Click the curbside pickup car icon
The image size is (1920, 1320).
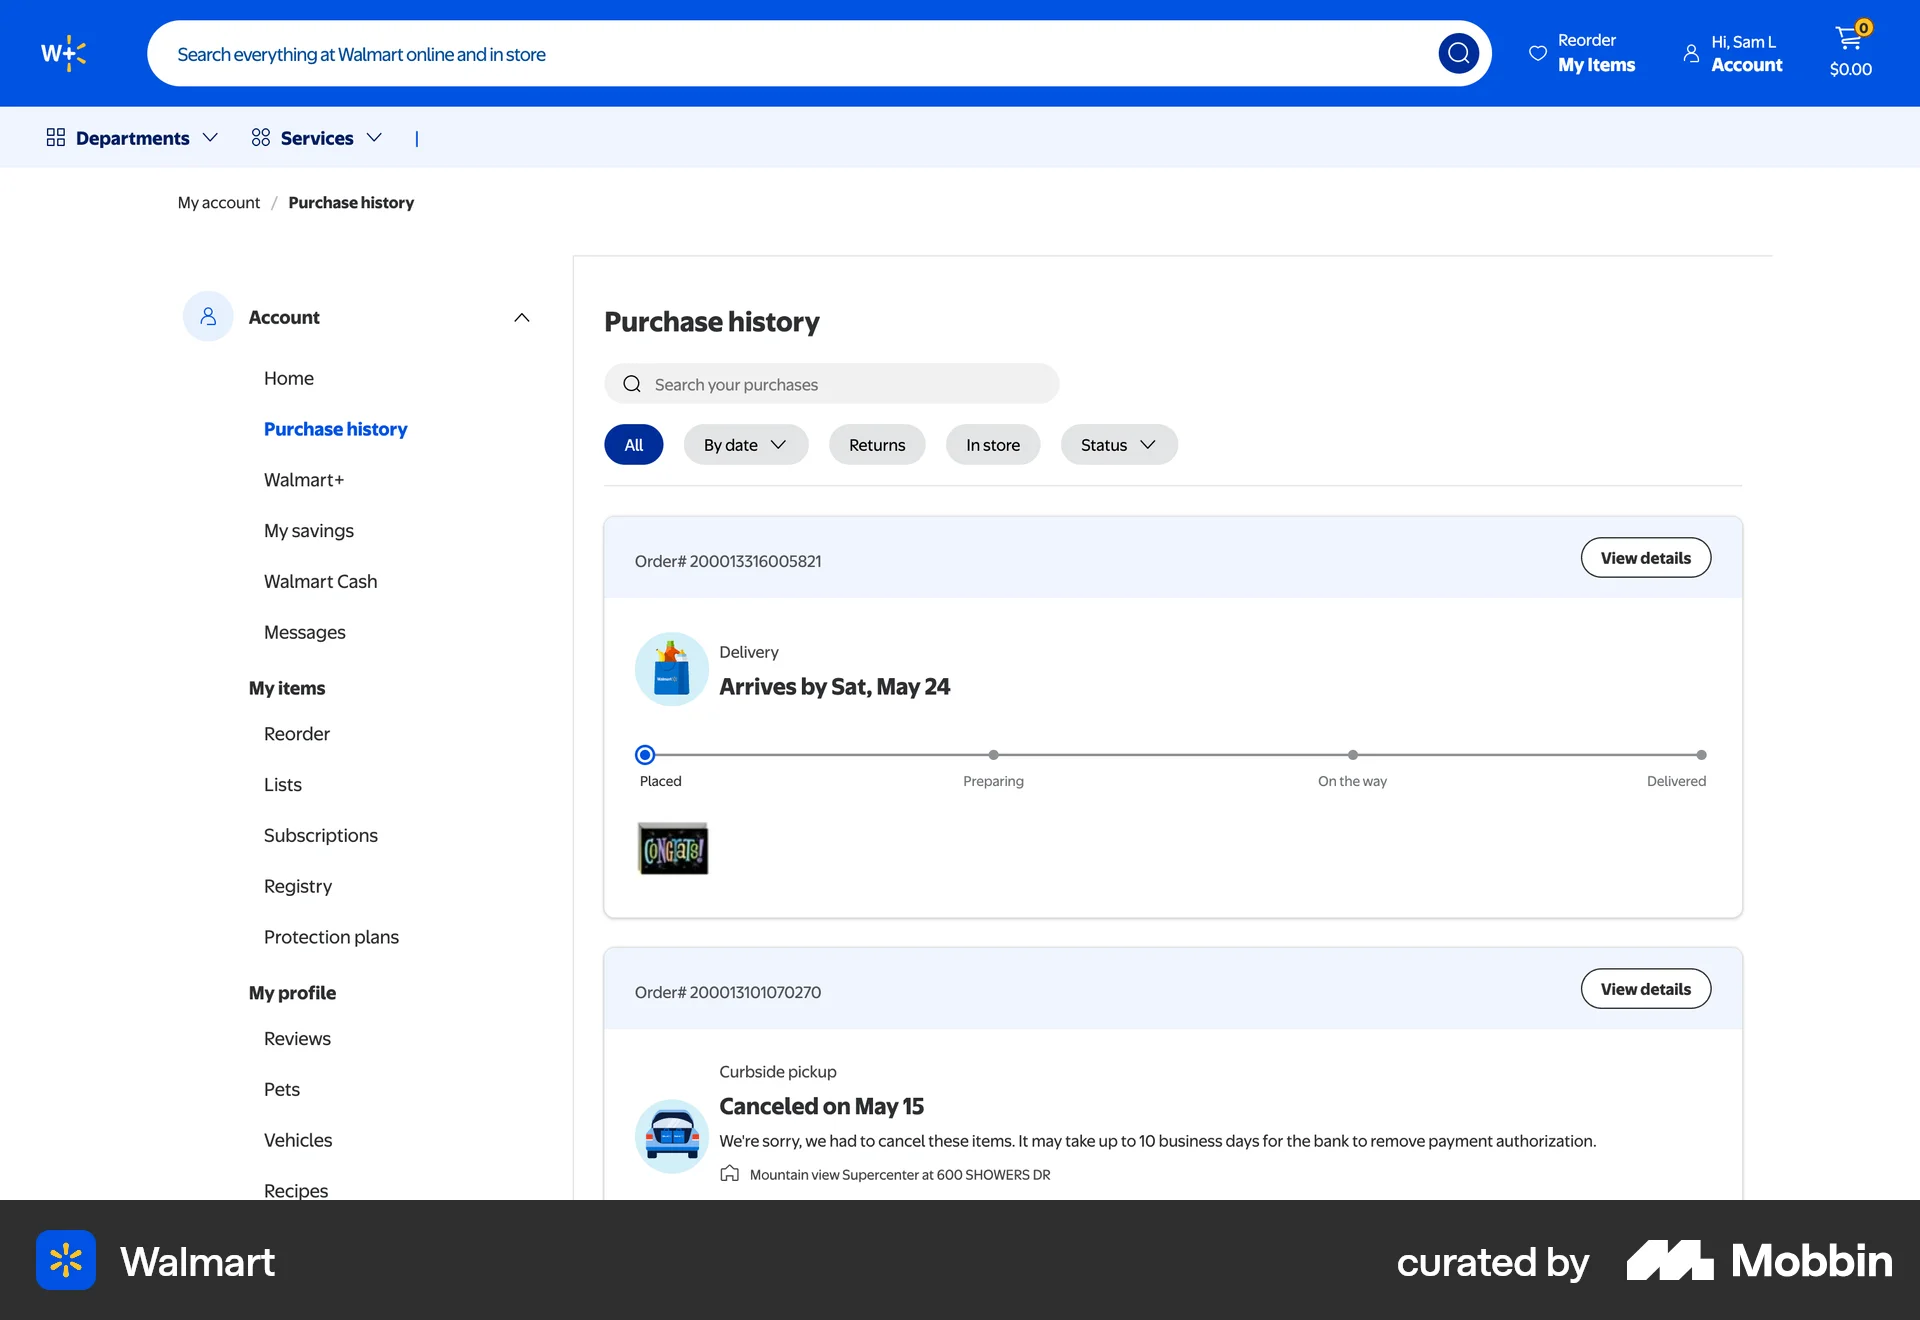671,1136
